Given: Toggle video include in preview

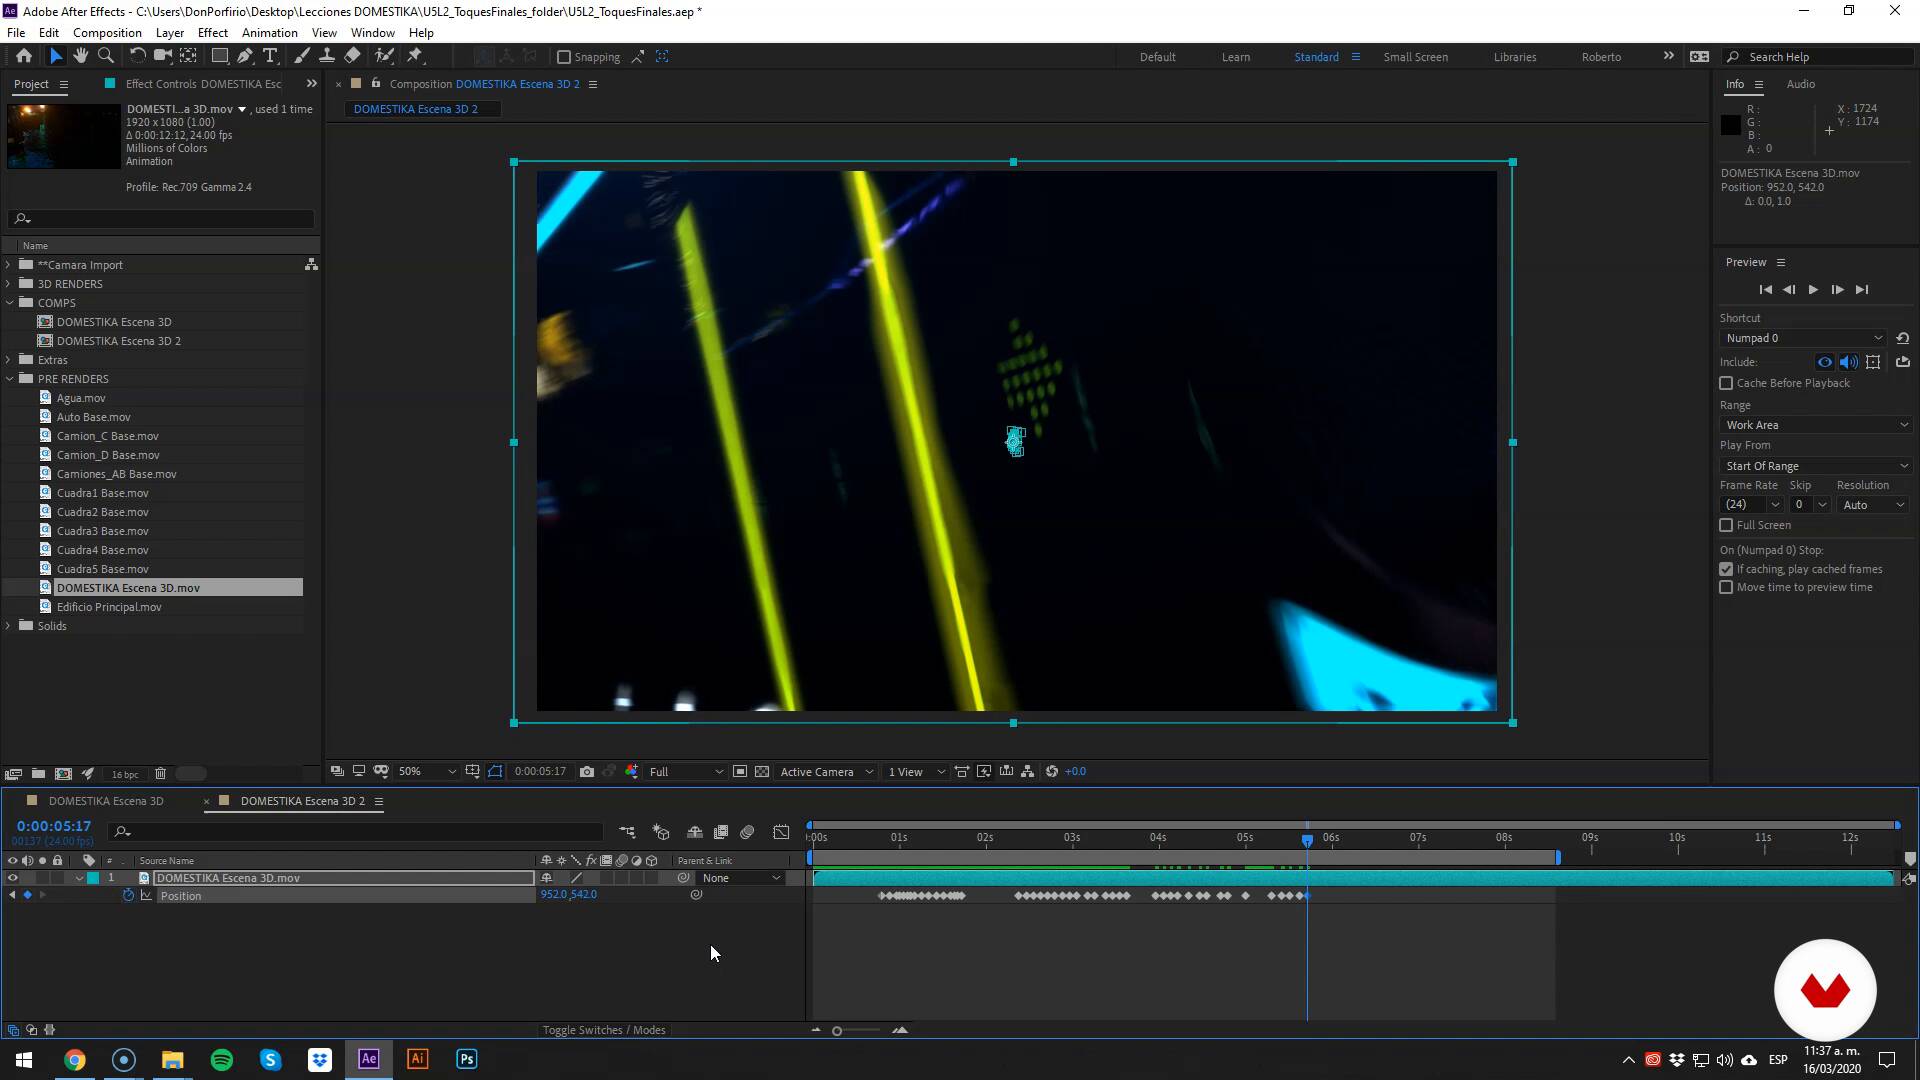Looking at the screenshot, I should click(x=1825, y=363).
